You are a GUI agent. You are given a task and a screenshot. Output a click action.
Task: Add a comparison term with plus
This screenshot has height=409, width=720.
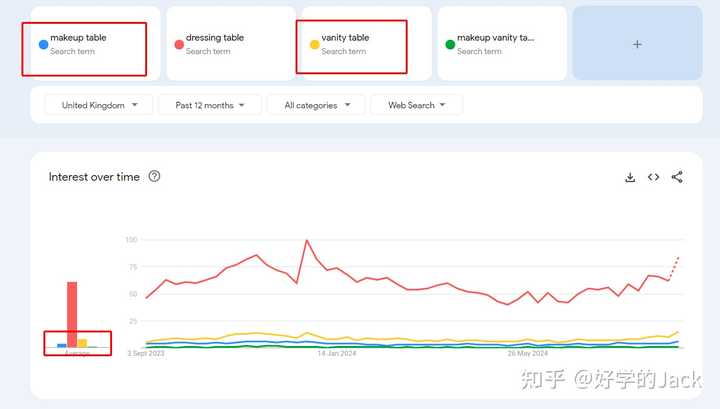click(x=637, y=44)
